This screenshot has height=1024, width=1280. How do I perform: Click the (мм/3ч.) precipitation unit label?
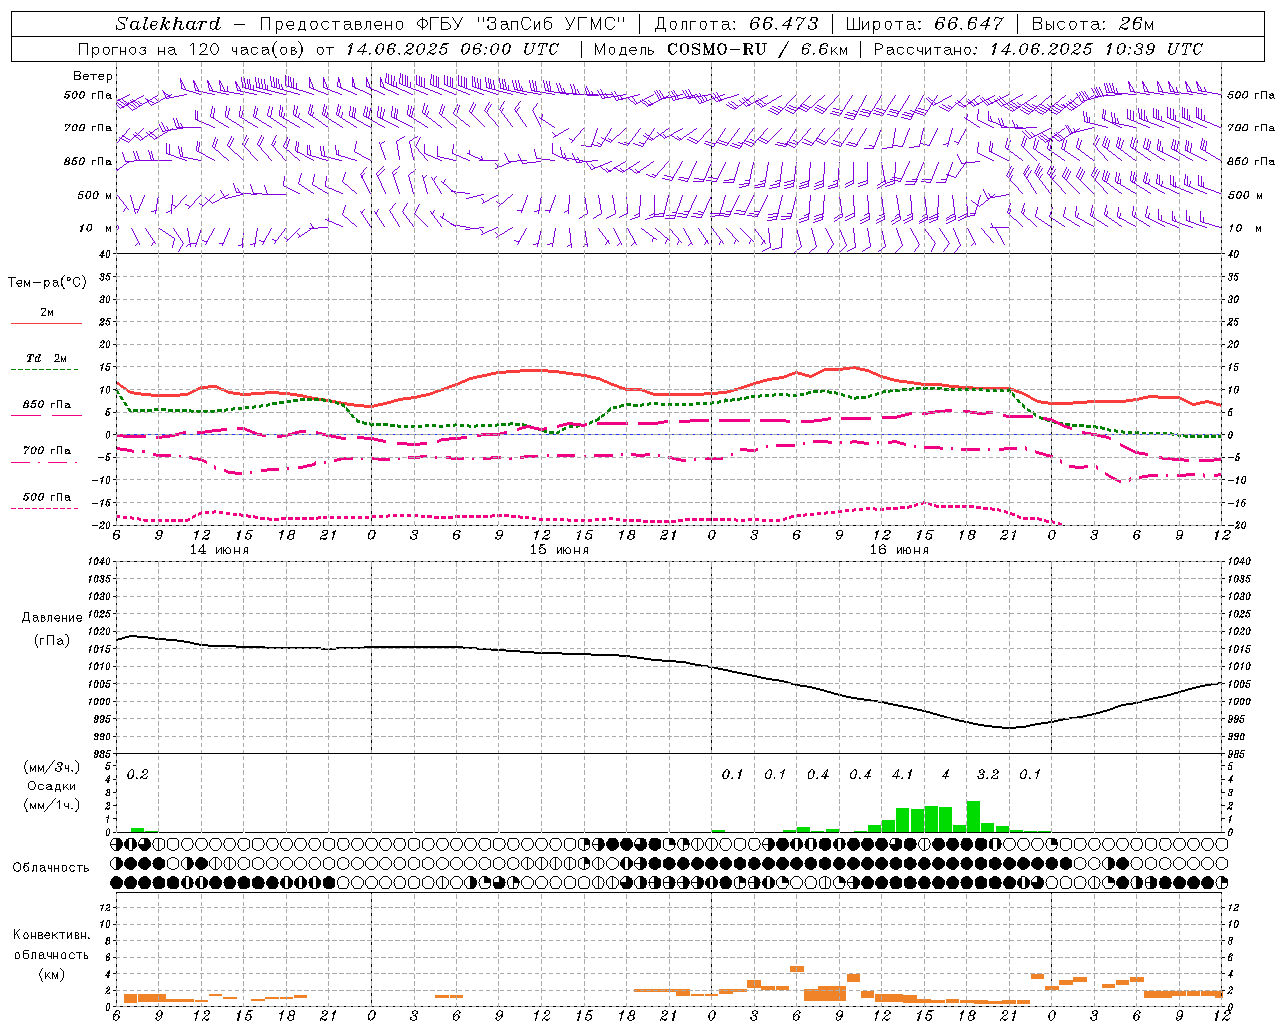pyautogui.click(x=50, y=767)
